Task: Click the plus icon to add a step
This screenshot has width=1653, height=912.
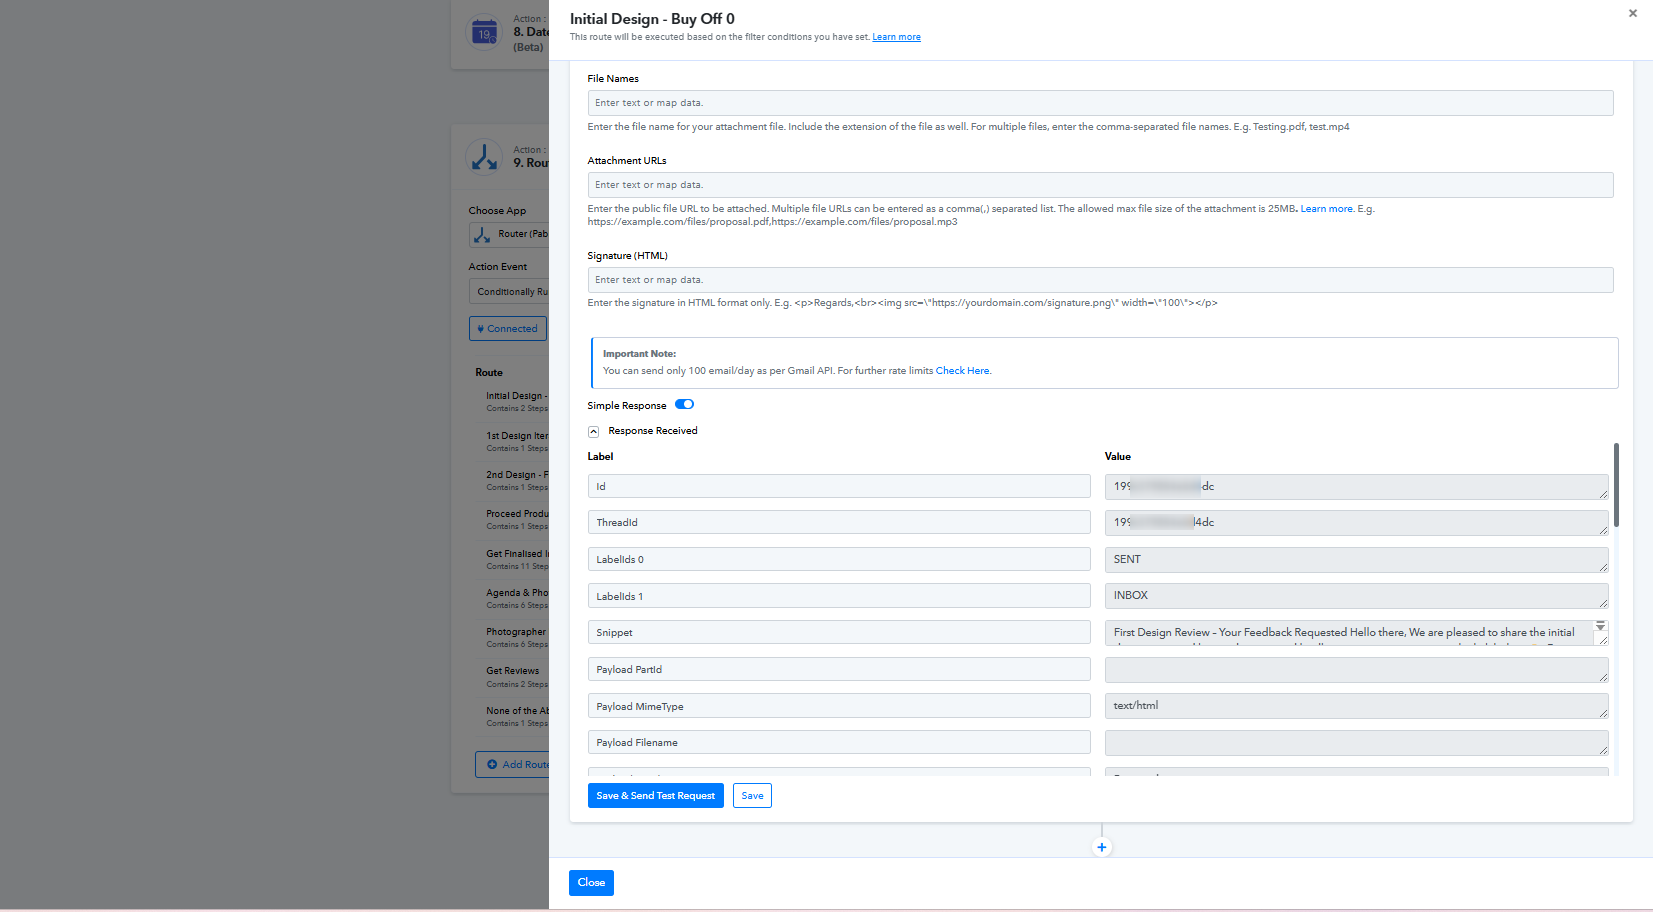Action: click(1101, 847)
